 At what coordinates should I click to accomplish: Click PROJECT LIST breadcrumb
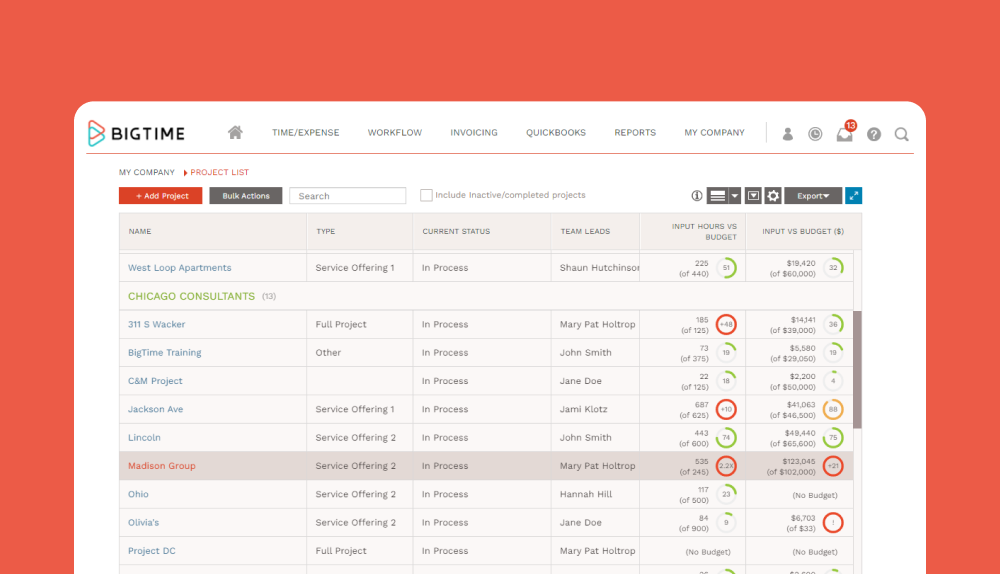tap(219, 172)
